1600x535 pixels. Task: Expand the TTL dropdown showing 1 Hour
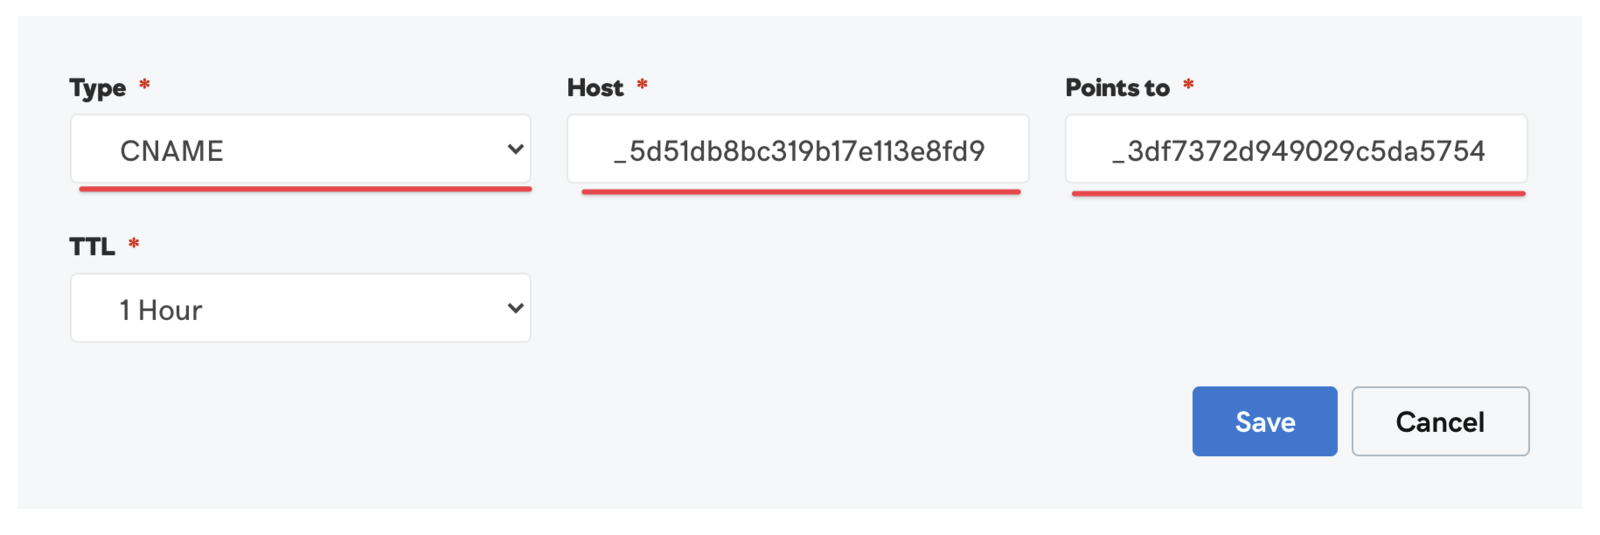300,309
